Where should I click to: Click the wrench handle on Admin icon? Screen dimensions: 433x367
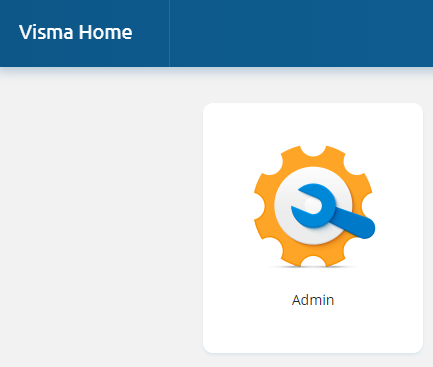(x=356, y=224)
